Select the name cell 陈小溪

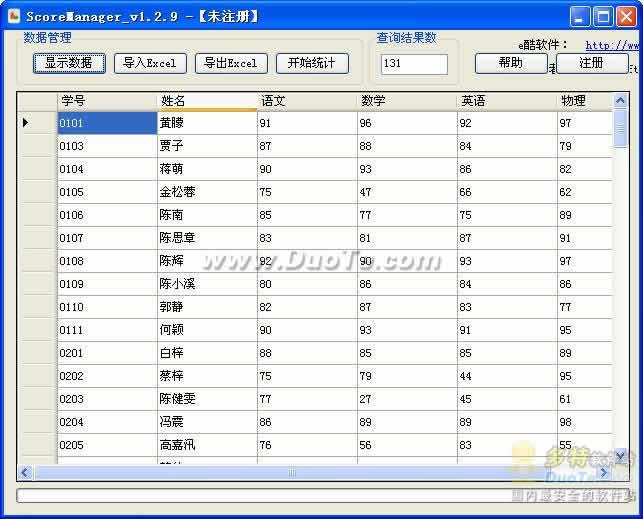point(207,284)
